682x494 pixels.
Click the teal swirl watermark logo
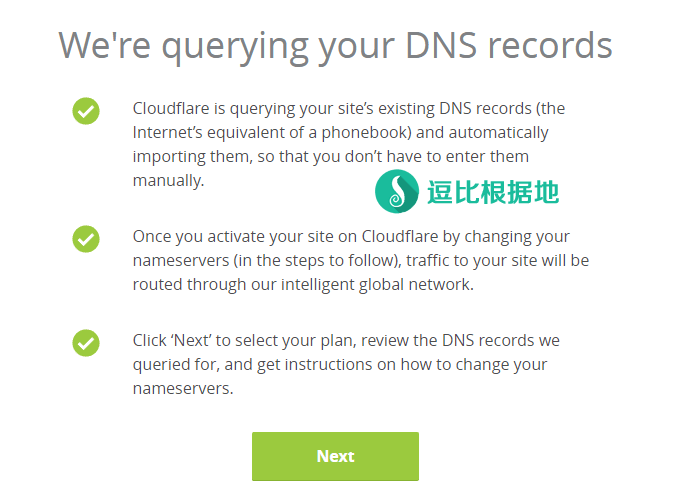[x=396, y=191]
